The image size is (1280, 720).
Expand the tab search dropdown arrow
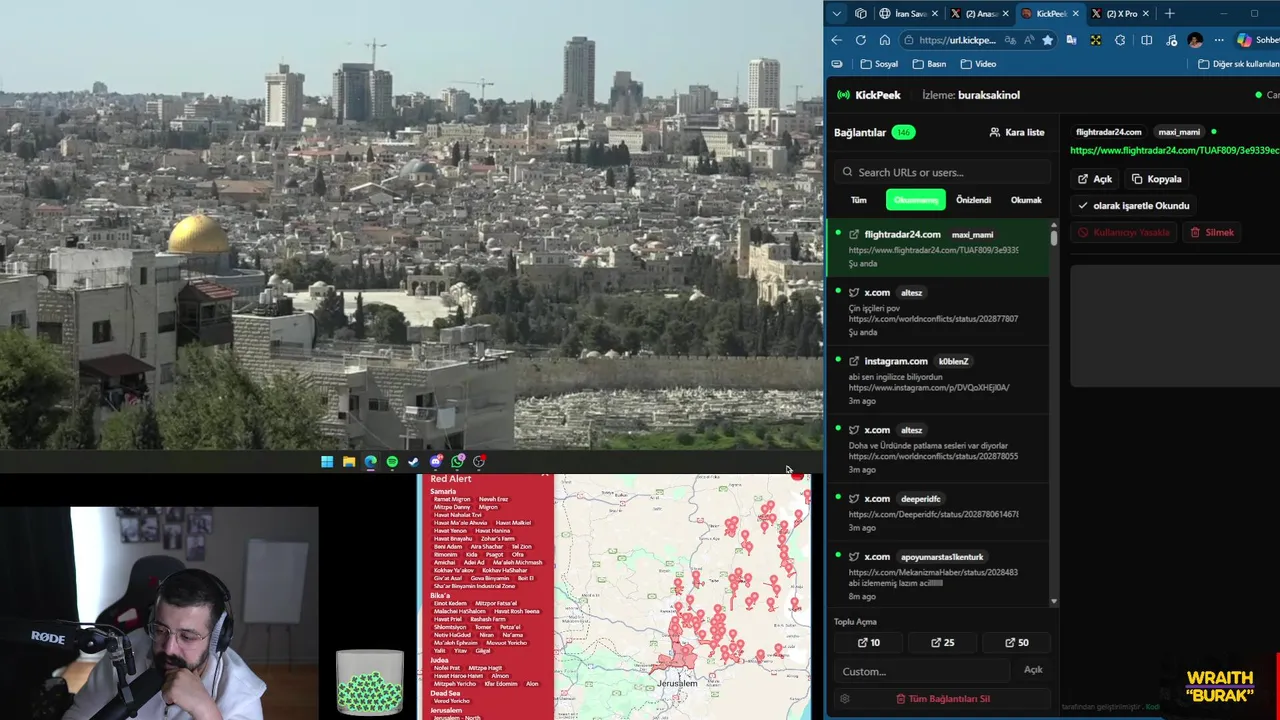[837, 13]
